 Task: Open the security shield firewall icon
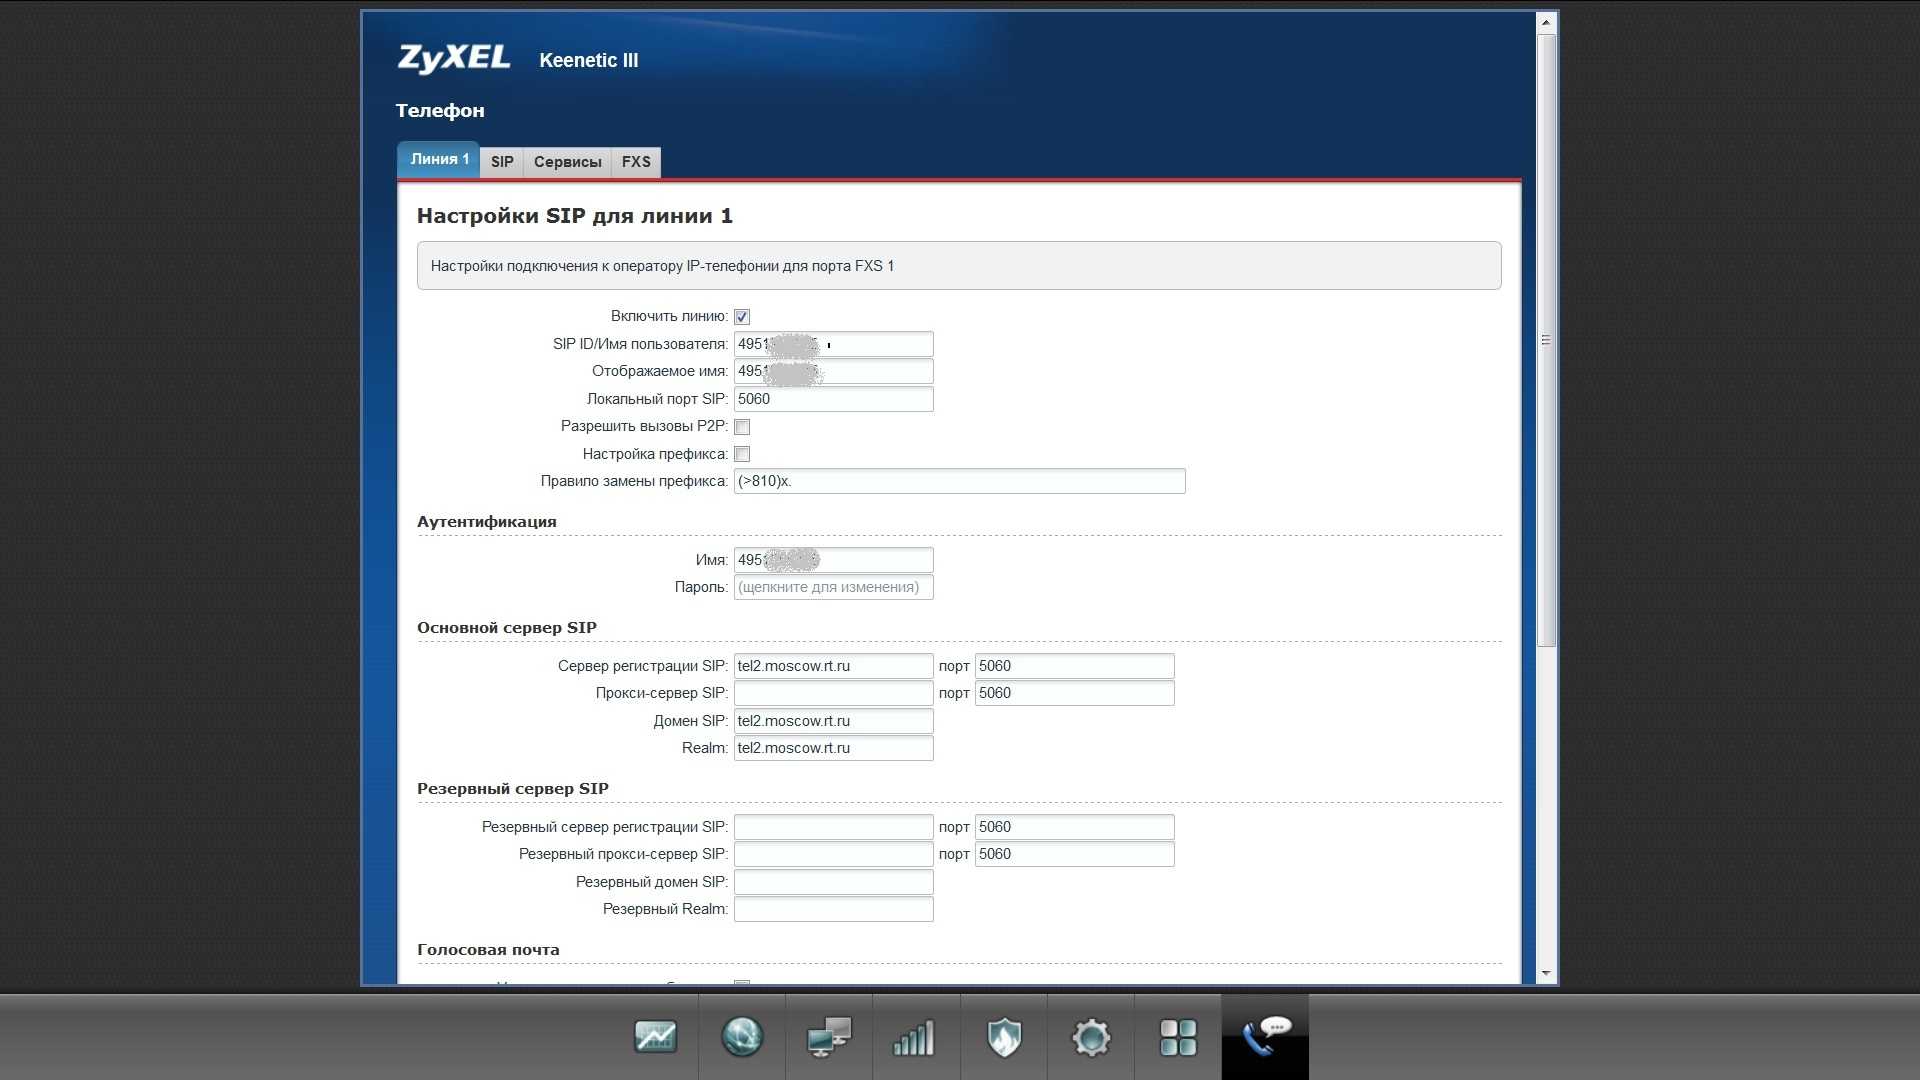[1004, 1037]
